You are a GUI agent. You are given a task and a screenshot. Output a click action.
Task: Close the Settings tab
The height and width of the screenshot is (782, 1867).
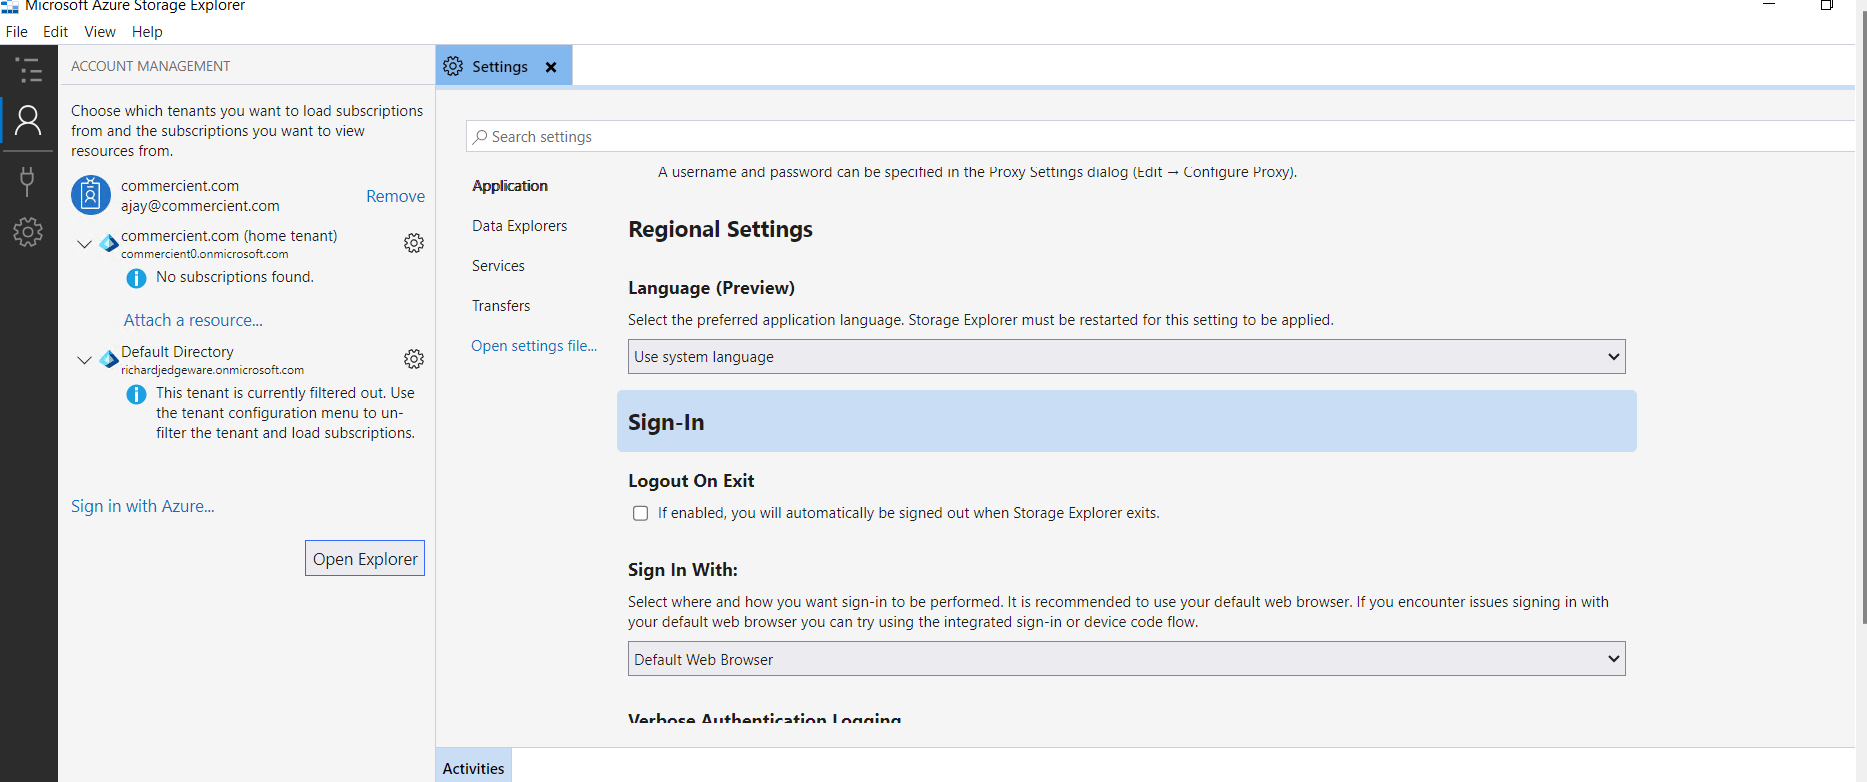551,67
